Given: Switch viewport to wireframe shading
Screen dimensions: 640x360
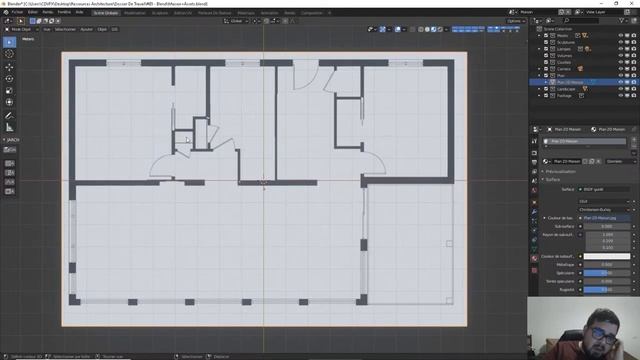Looking at the screenshot, I should (x=421, y=29).
